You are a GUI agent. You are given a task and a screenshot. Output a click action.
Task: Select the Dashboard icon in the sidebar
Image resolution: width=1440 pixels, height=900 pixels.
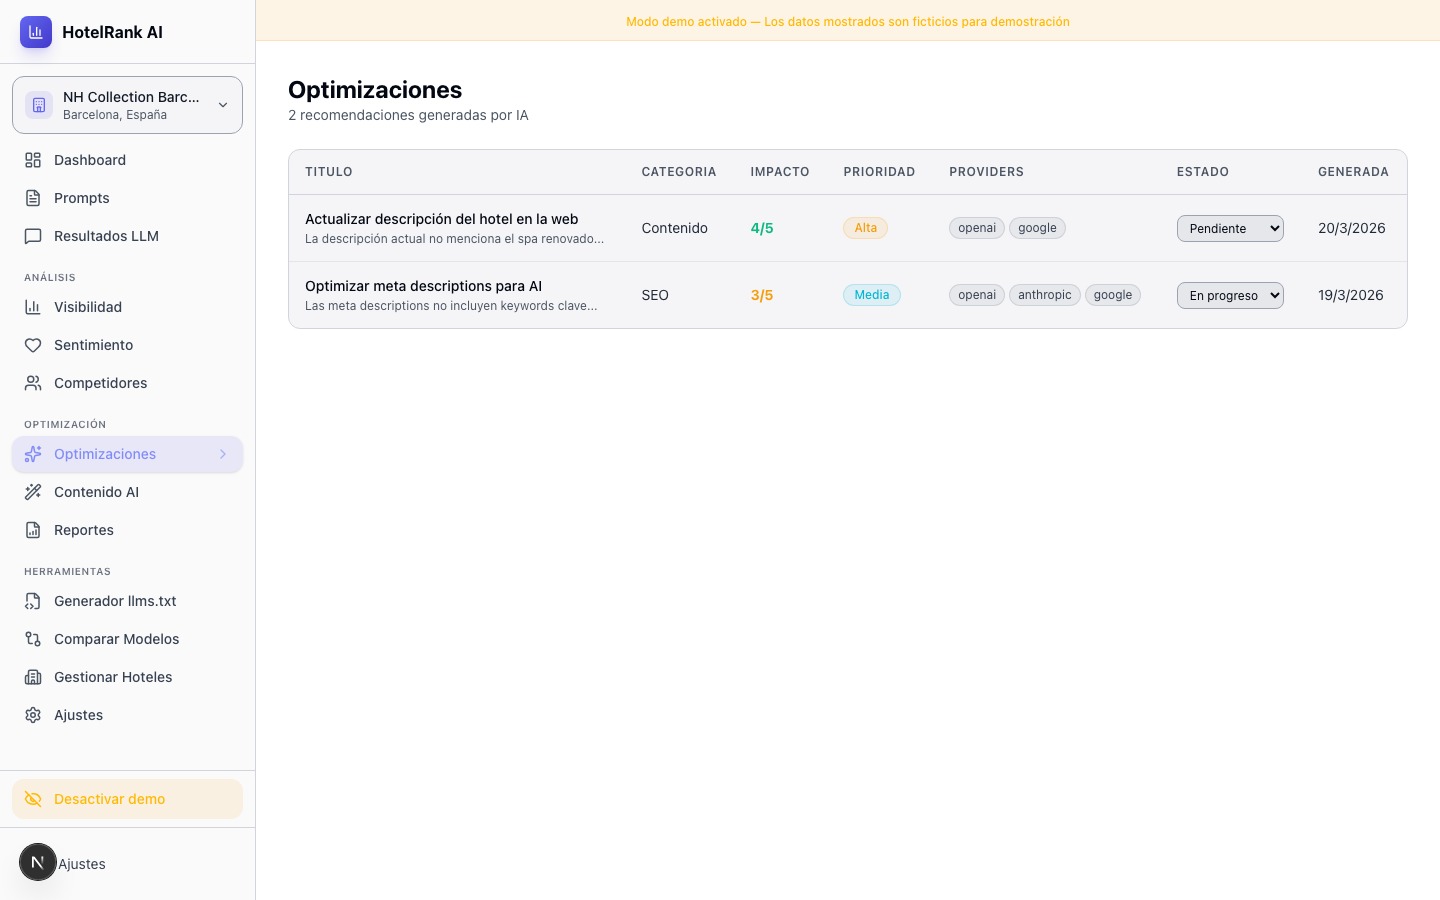[33, 160]
